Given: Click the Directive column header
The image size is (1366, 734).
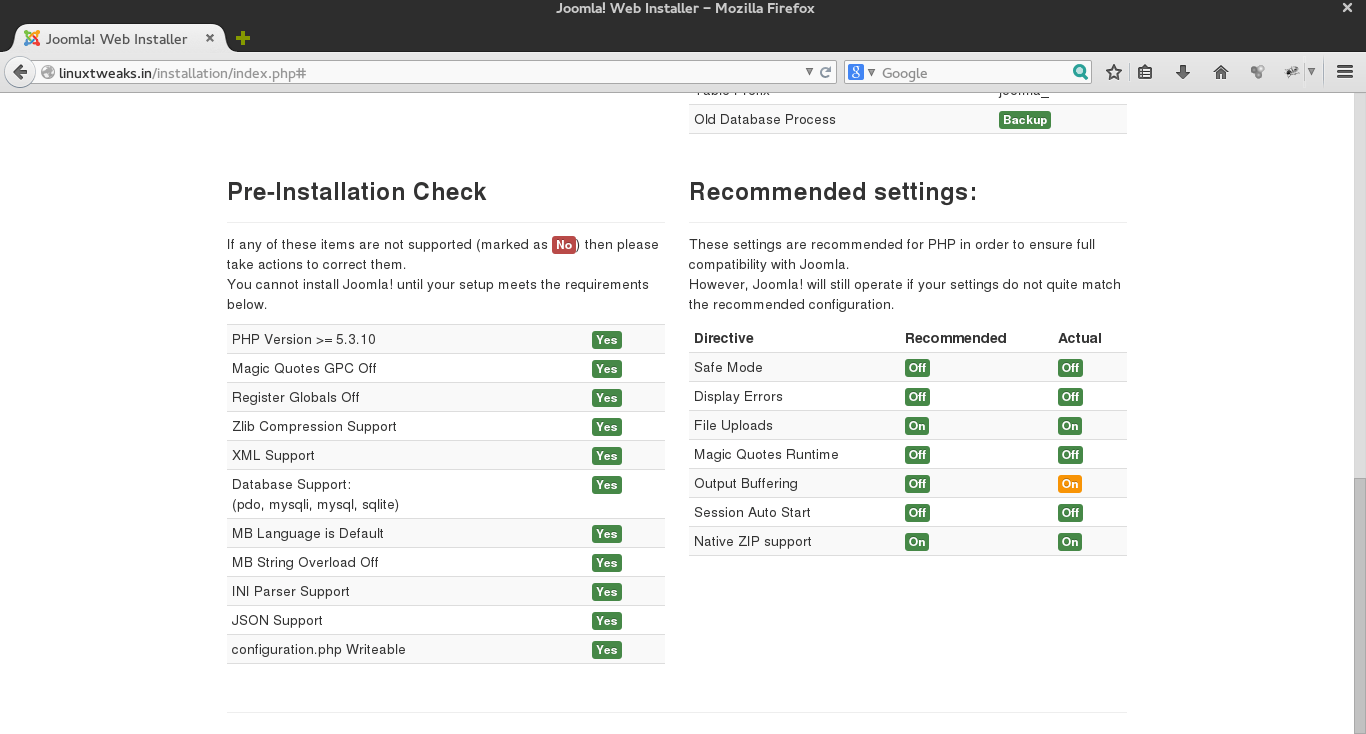Looking at the screenshot, I should pos(724,338).
